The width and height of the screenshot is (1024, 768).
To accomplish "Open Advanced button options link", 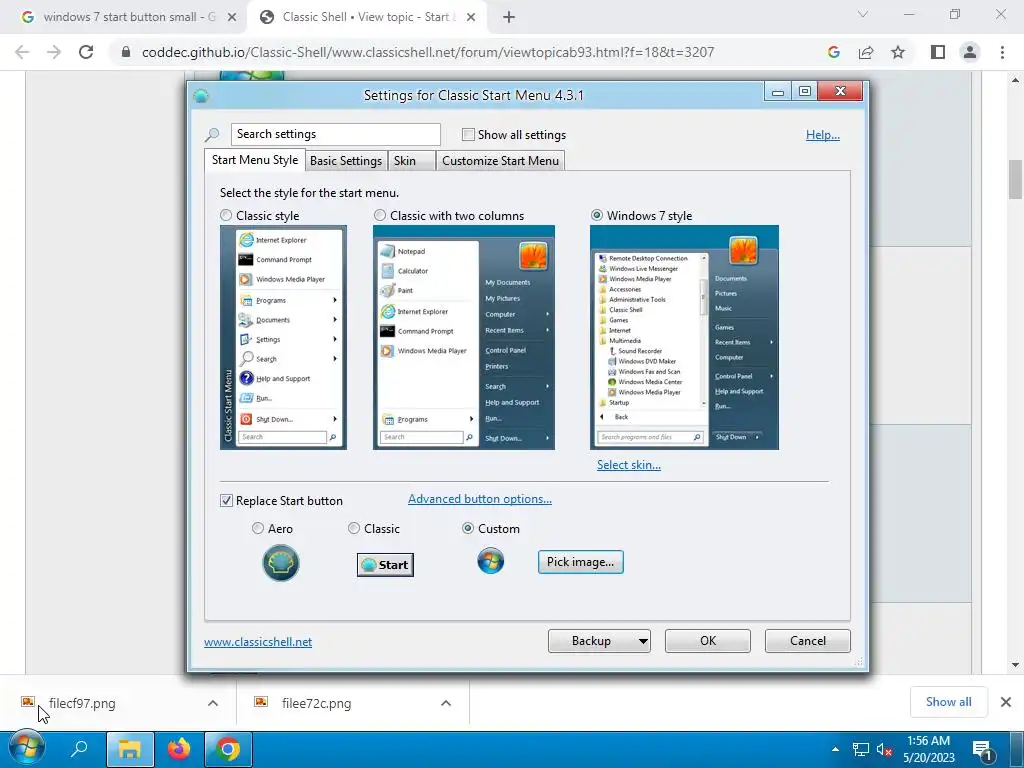I will [480, 499].
